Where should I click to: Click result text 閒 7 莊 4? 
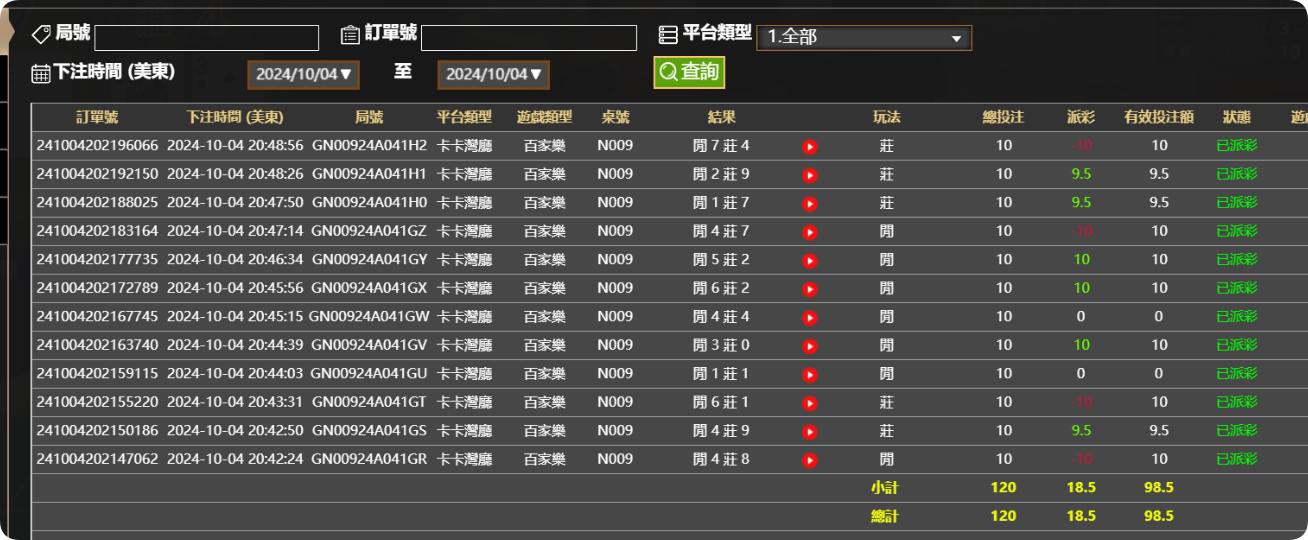(x=721, y=146)
